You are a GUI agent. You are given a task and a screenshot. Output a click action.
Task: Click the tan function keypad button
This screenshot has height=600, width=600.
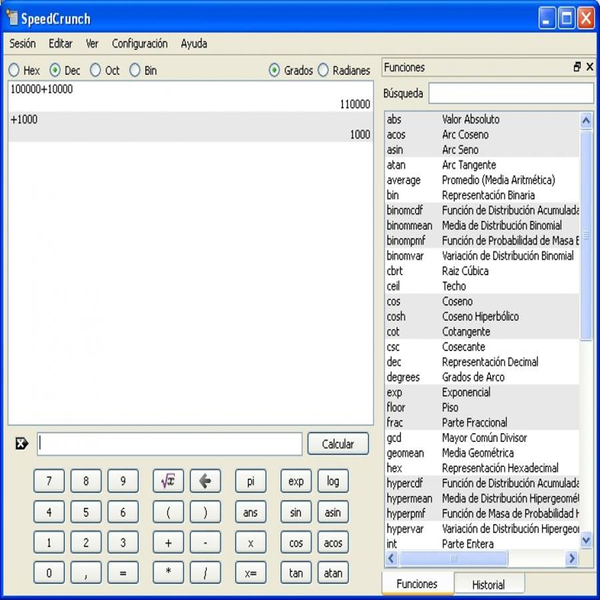[x=296, y=573]
